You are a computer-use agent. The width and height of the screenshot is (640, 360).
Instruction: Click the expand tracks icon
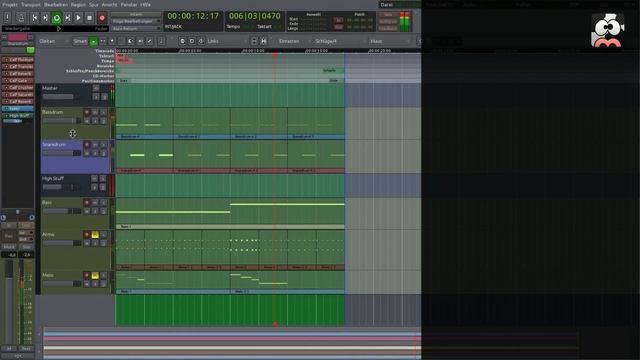pos(254,41)
